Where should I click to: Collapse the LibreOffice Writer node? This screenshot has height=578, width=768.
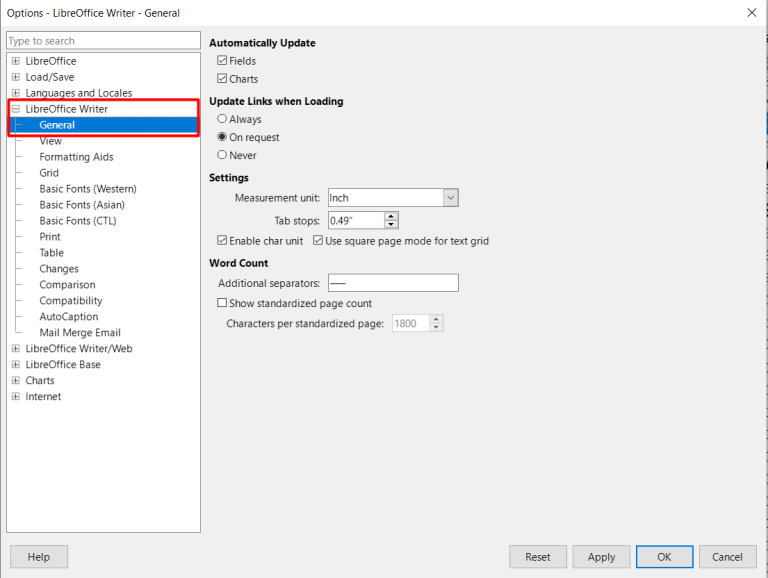point(16,109)
